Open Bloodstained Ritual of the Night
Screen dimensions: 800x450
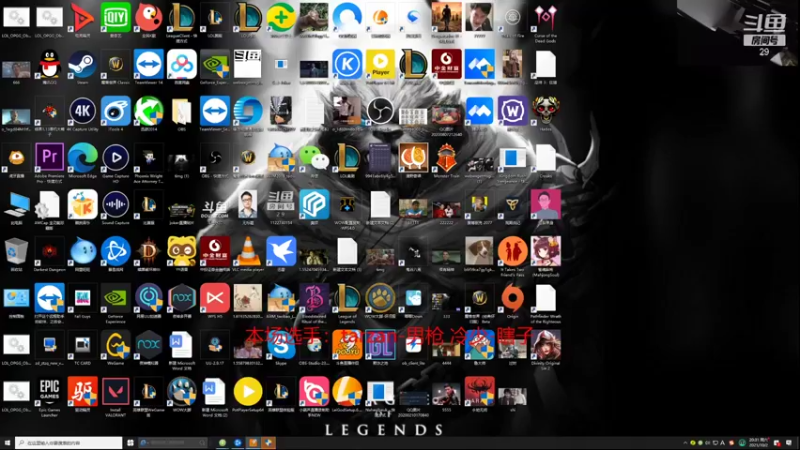point(314,298)
